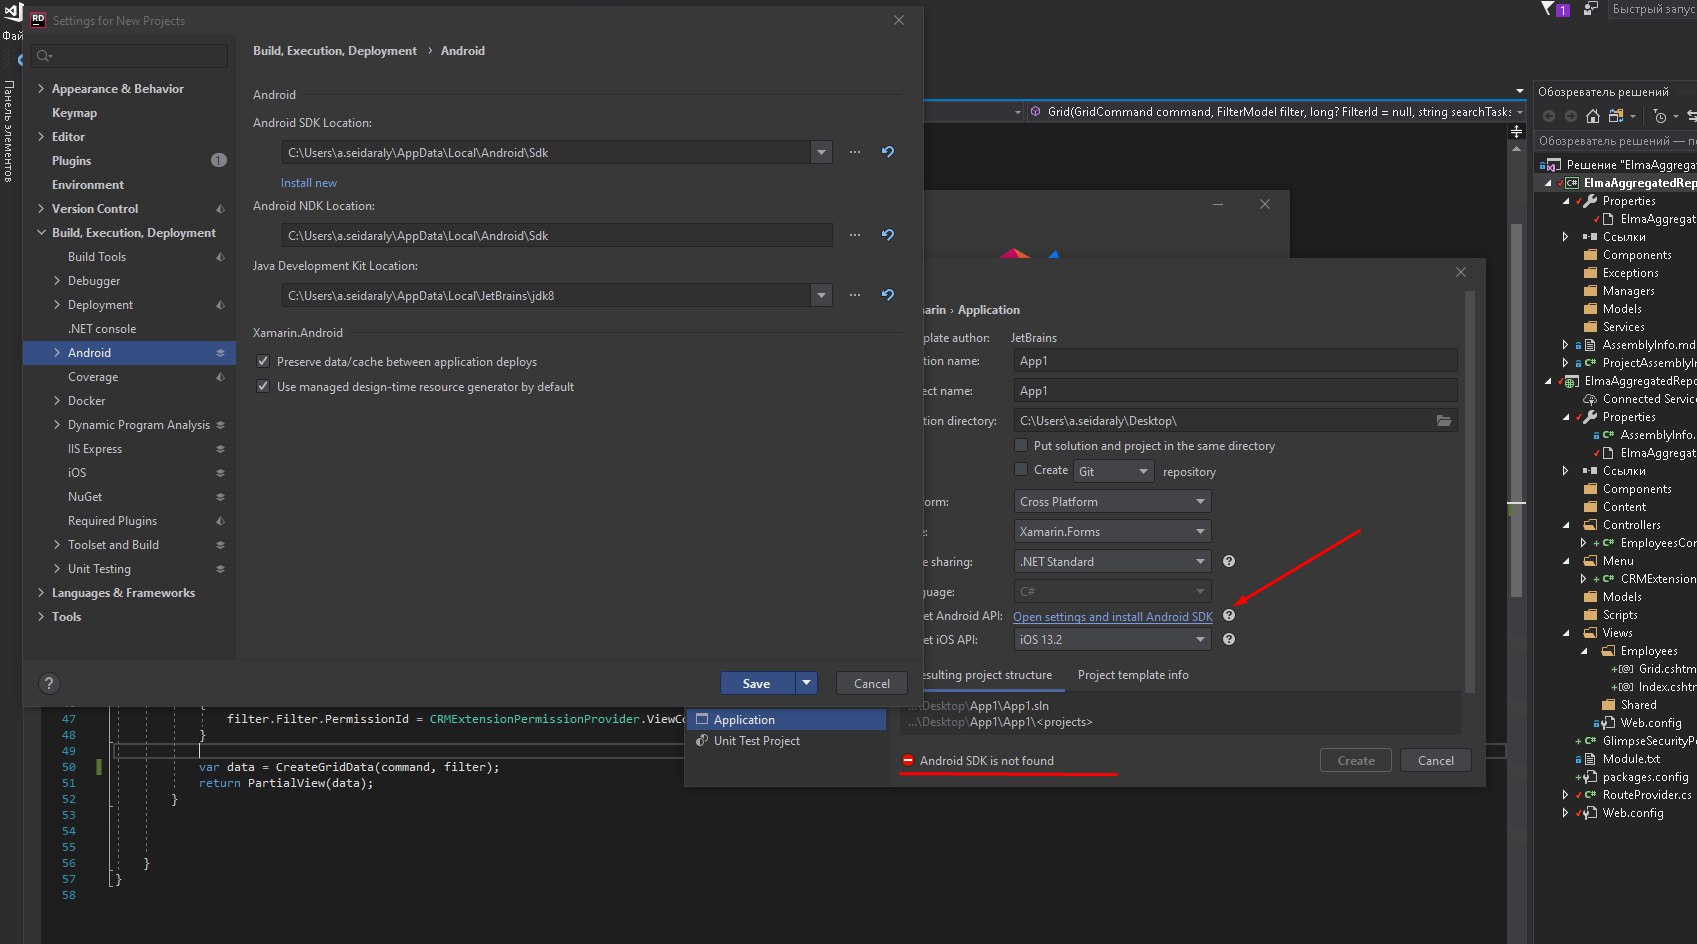This screenshot has width=1697, height=944.
Task: Click Back arrow in Solution Explorer toolbar
Action: pos(1549,116)
